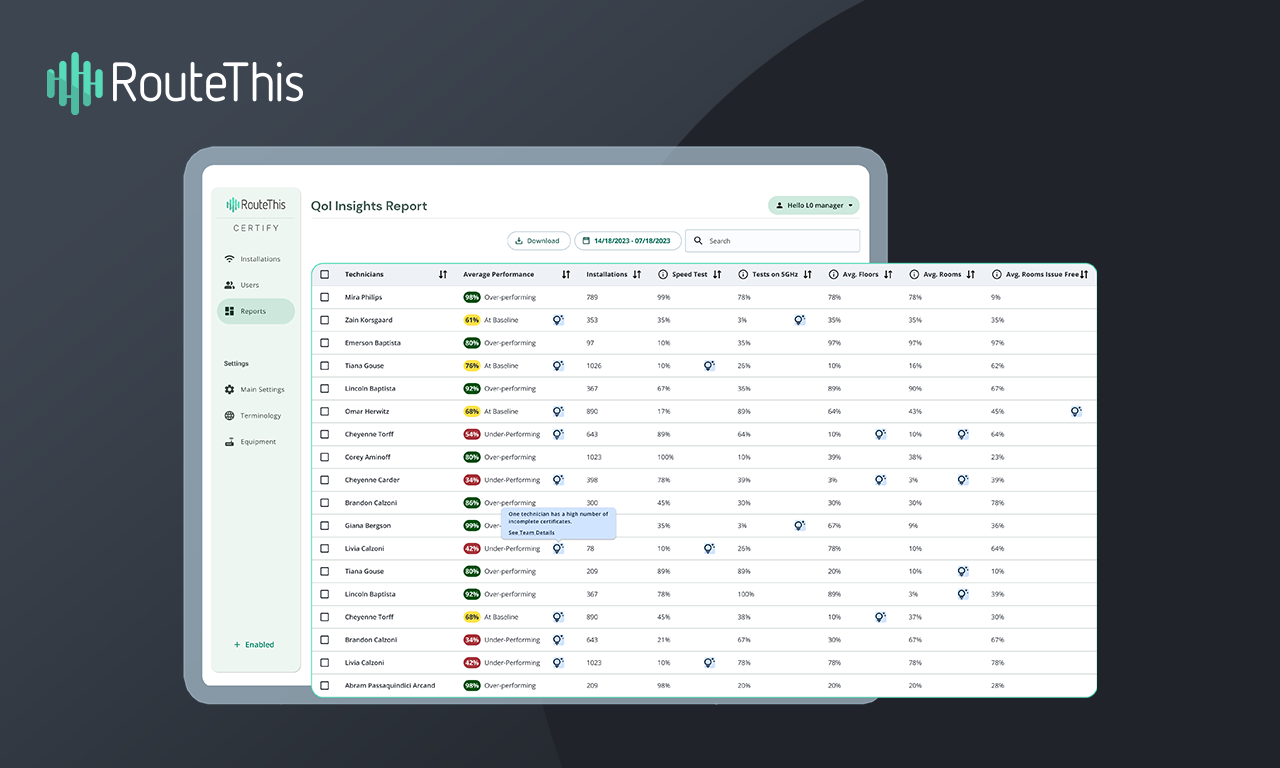Click the large RouteThis logo on the banner

tap(175, 83)
